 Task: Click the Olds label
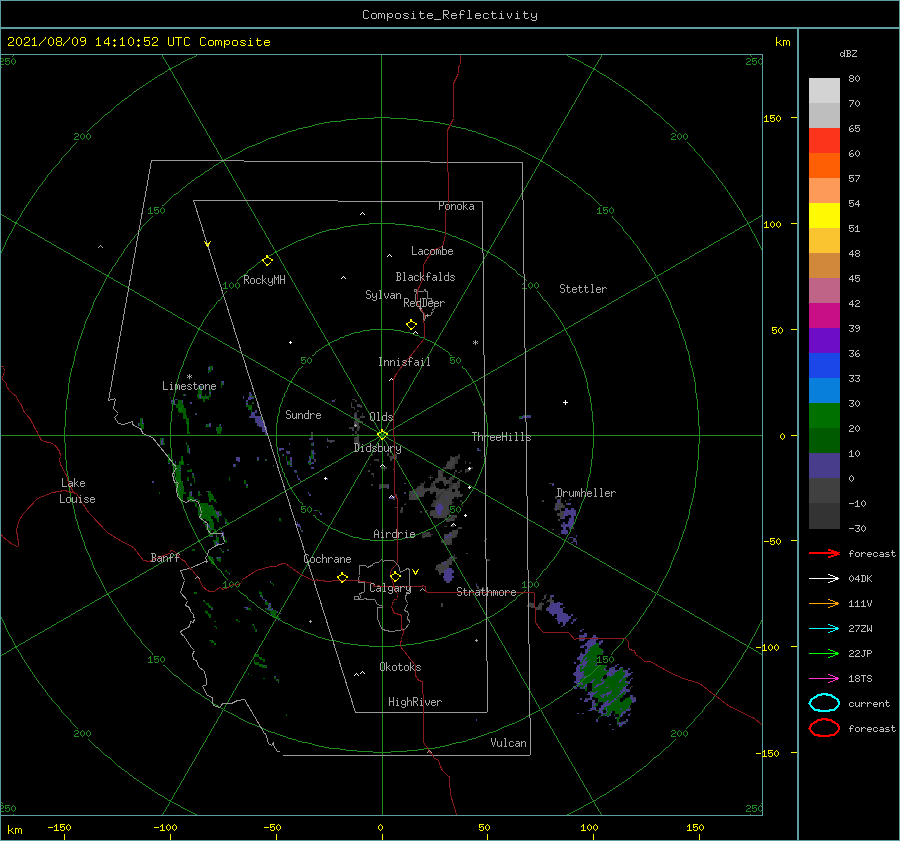pos(381,417)
